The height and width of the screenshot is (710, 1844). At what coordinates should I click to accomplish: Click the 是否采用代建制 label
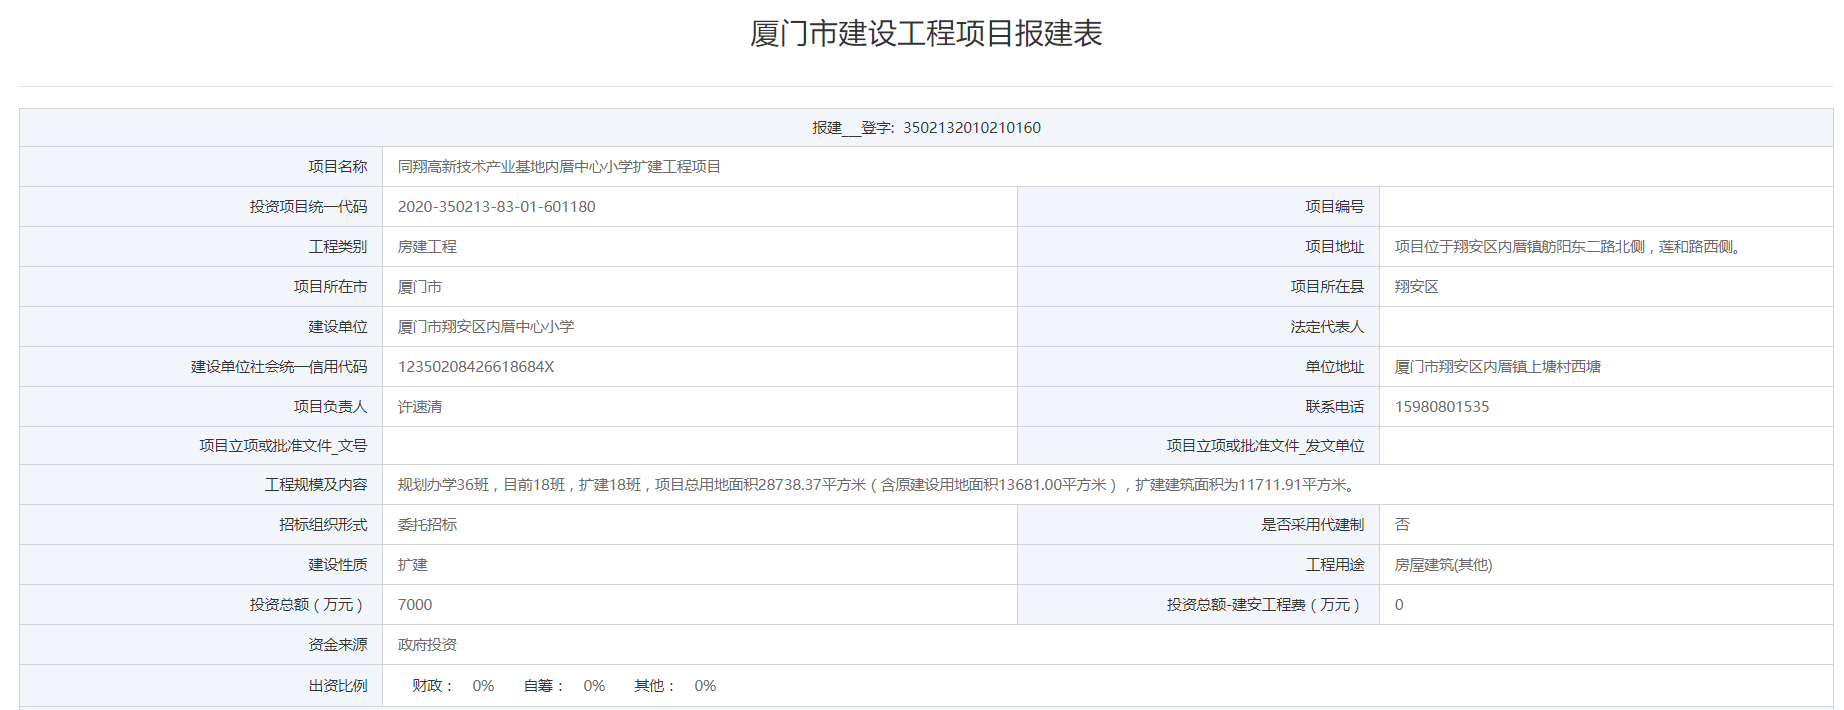[x=1312, y=525]
